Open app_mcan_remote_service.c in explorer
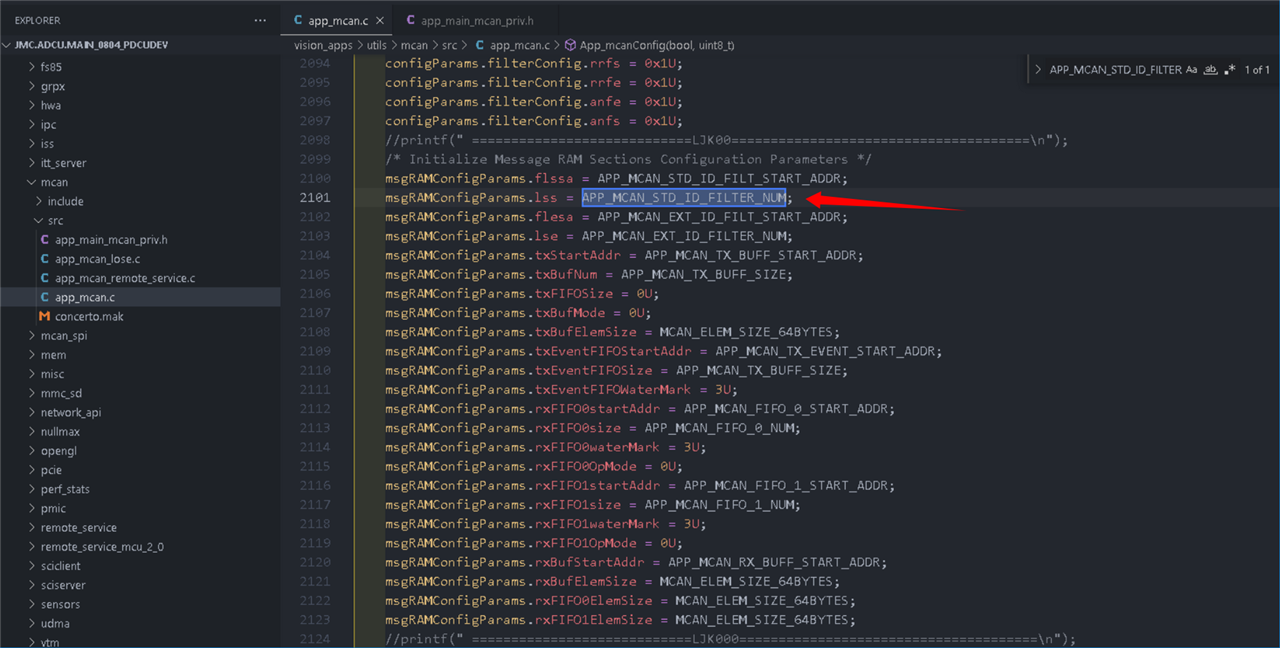Screen dimensions: 1280x648 coord(124,278)
